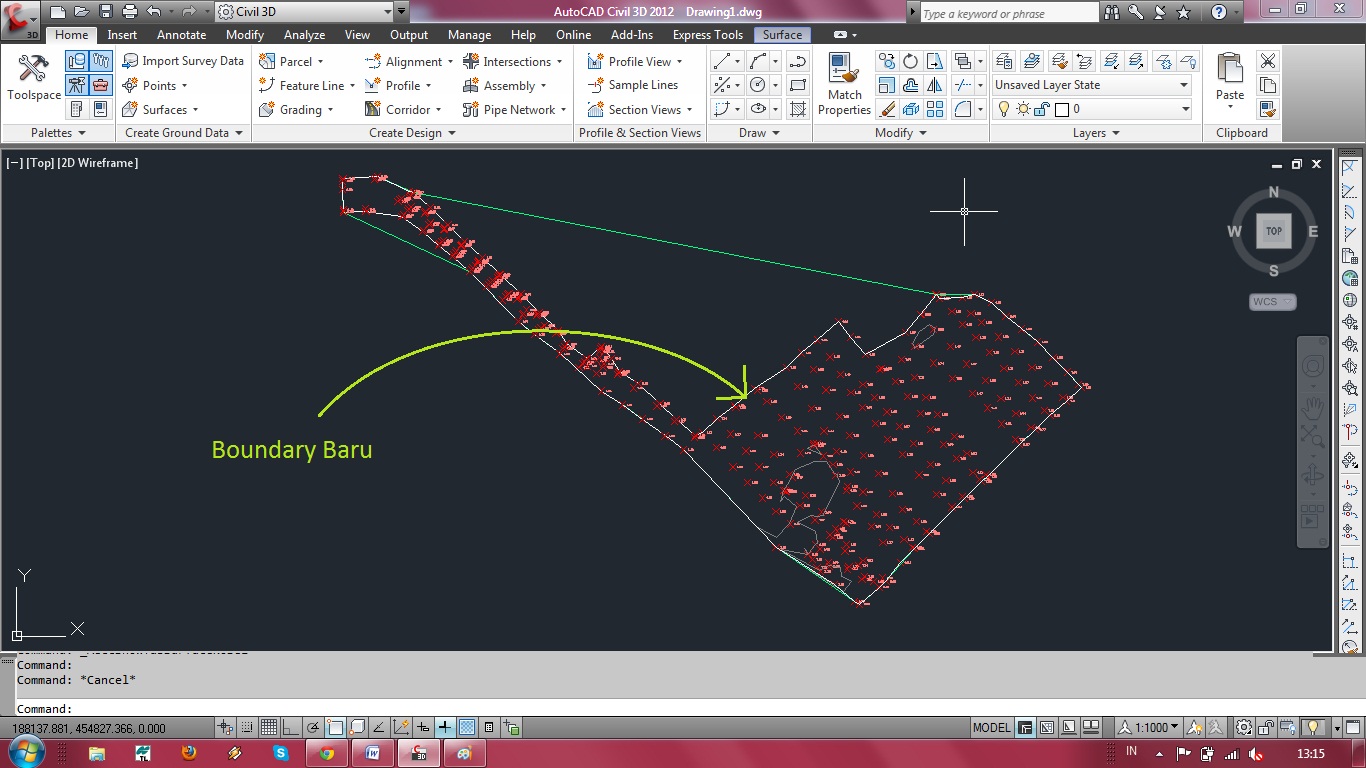Select the Pan tool on navigation bar
Image resolution: width=1366 pixels, height=768 pixels.
(1313, 407)
